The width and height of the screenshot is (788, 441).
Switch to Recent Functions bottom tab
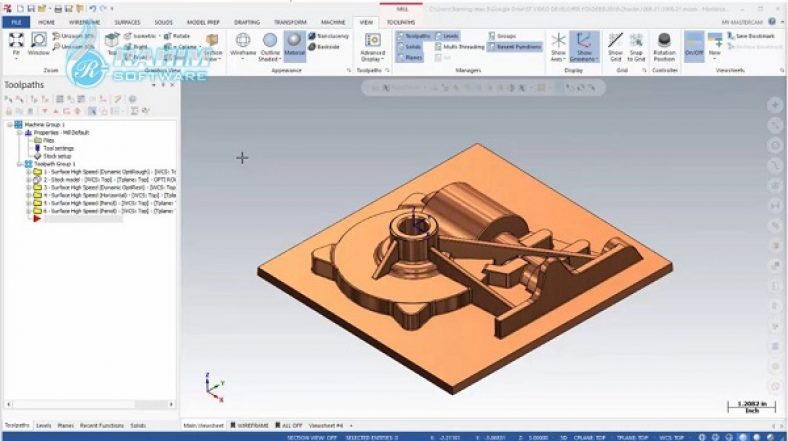tap(102, 425)
